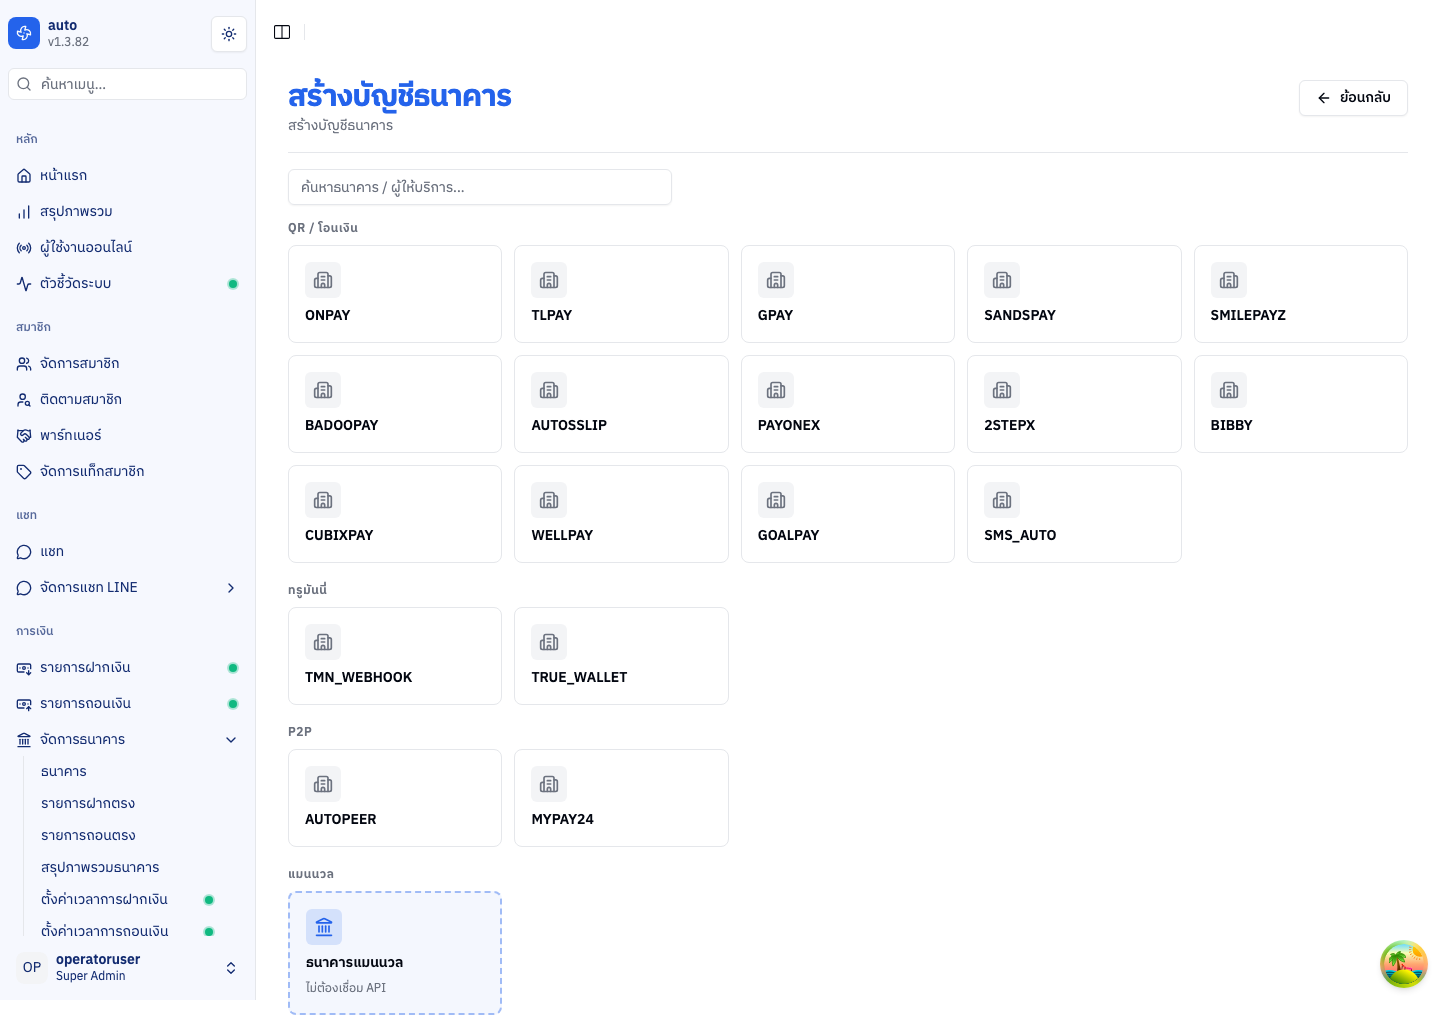
Task: Click the 'Super Admin' role text
Action: click(91, 976)
